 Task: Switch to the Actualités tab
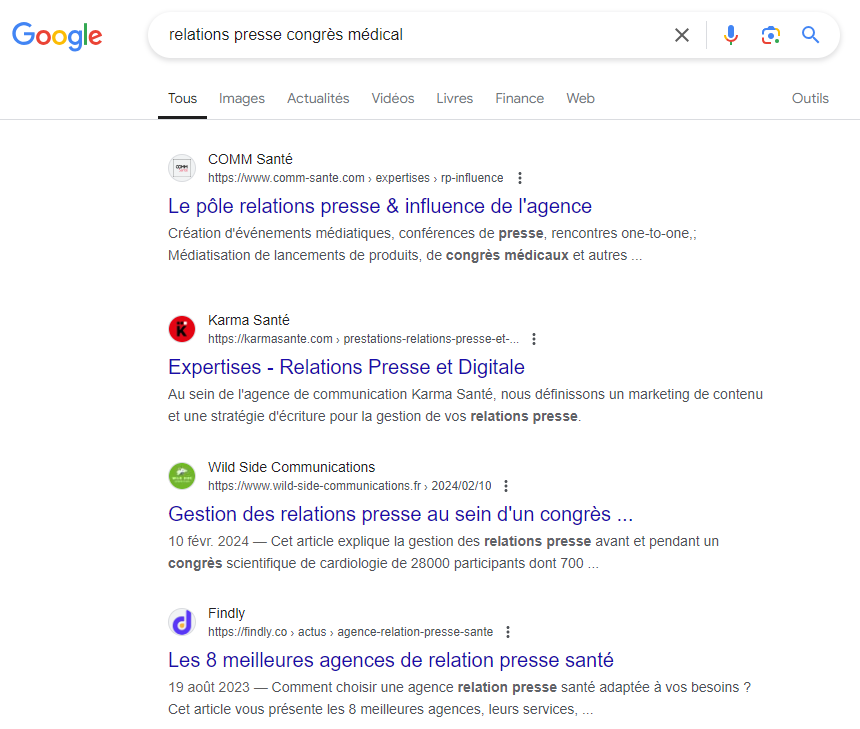pos(318,99)
